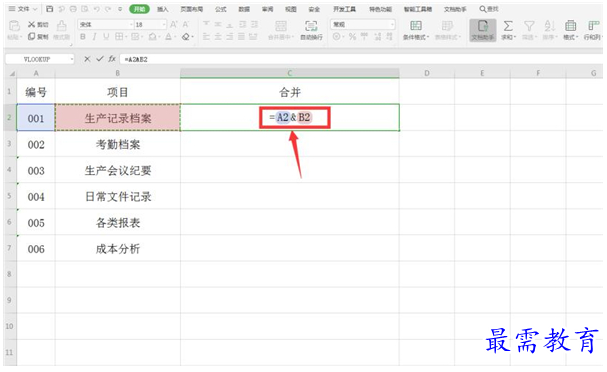Image resolution: width=607 pixels, height=372 pixels.
Task: Click cell B5 '日常文件记录'
Action: coord(118,197)
